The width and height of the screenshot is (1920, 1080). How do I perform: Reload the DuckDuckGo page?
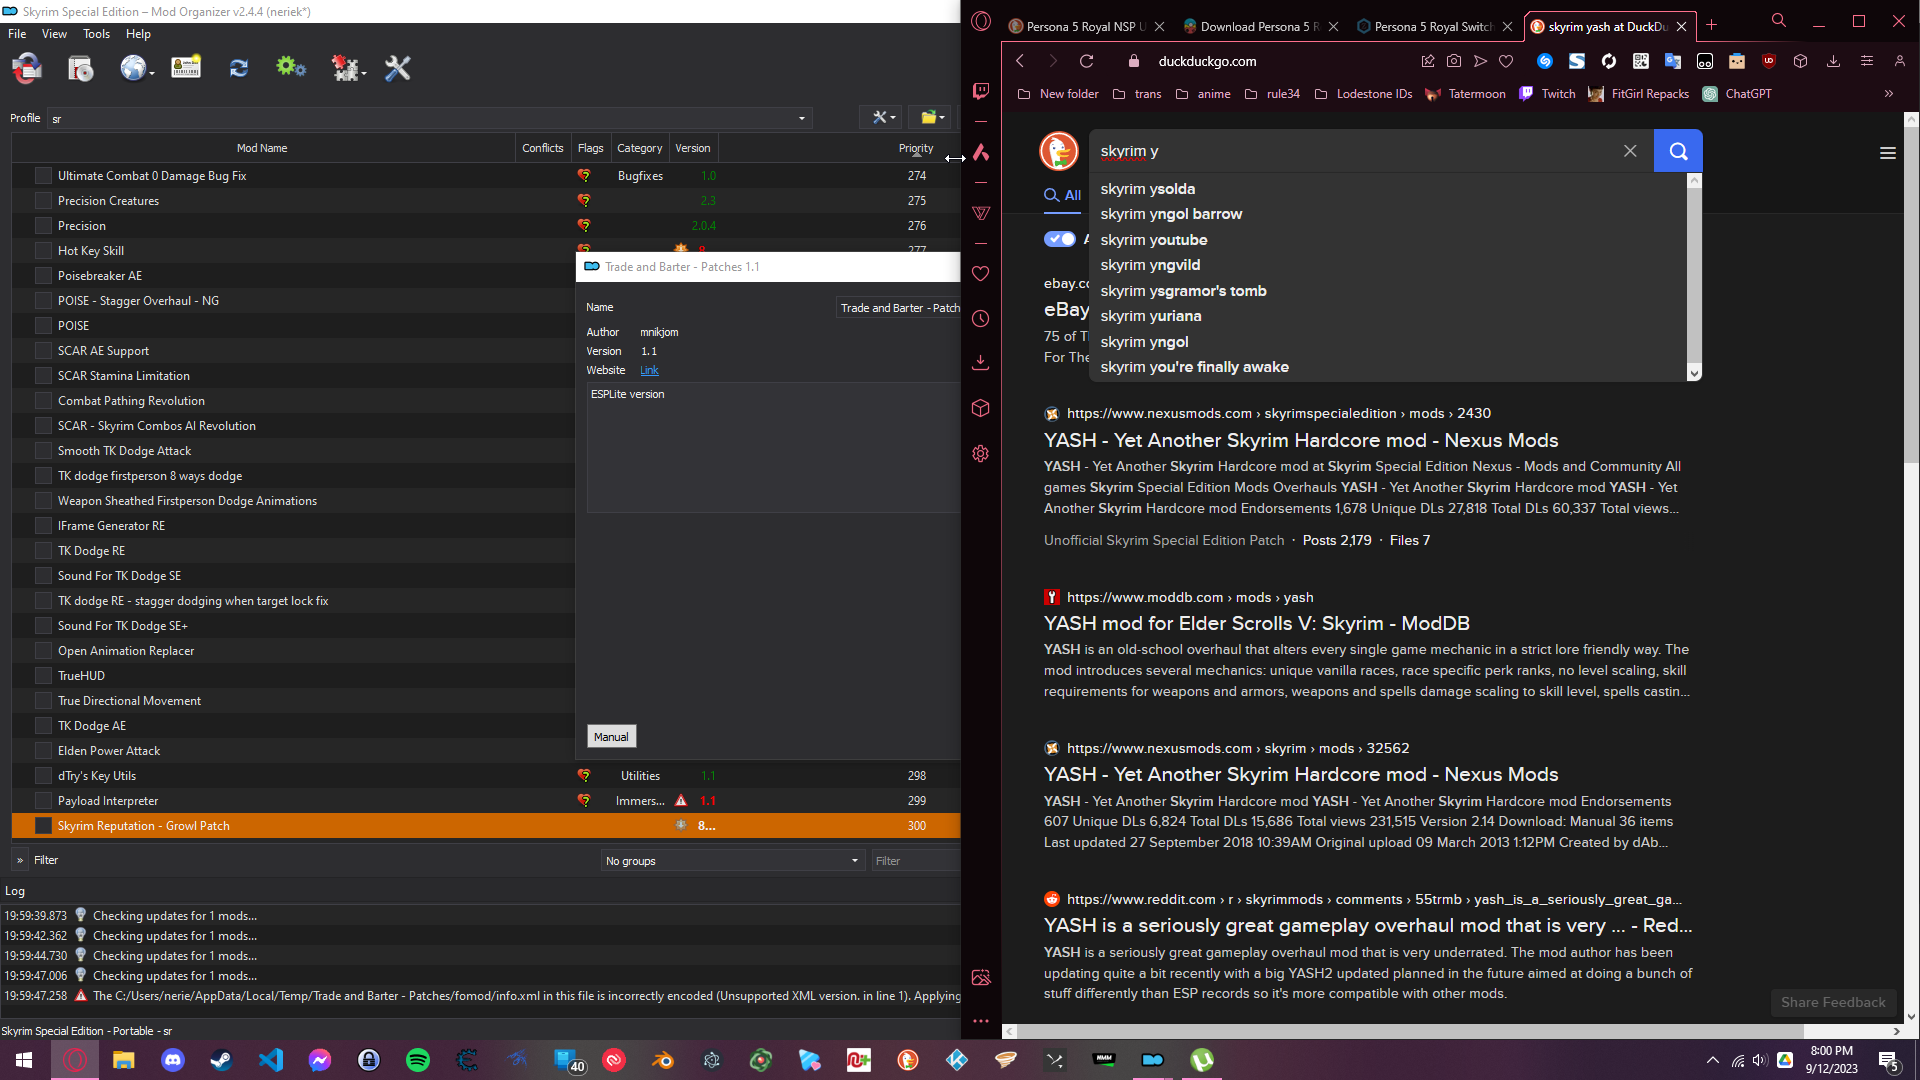[1086, 61]
